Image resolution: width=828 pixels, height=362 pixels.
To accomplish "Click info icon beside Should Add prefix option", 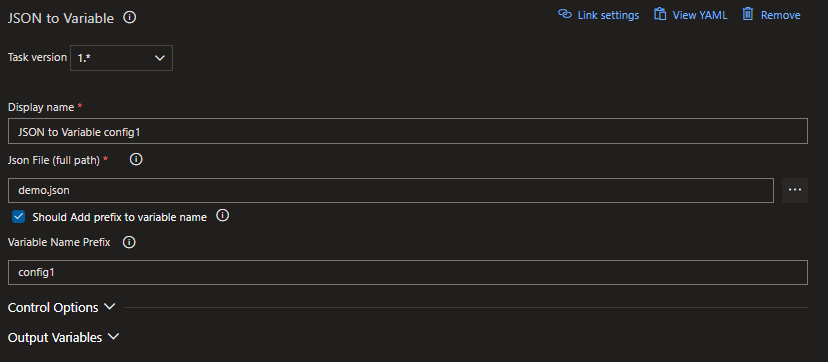I will (223, 216).
